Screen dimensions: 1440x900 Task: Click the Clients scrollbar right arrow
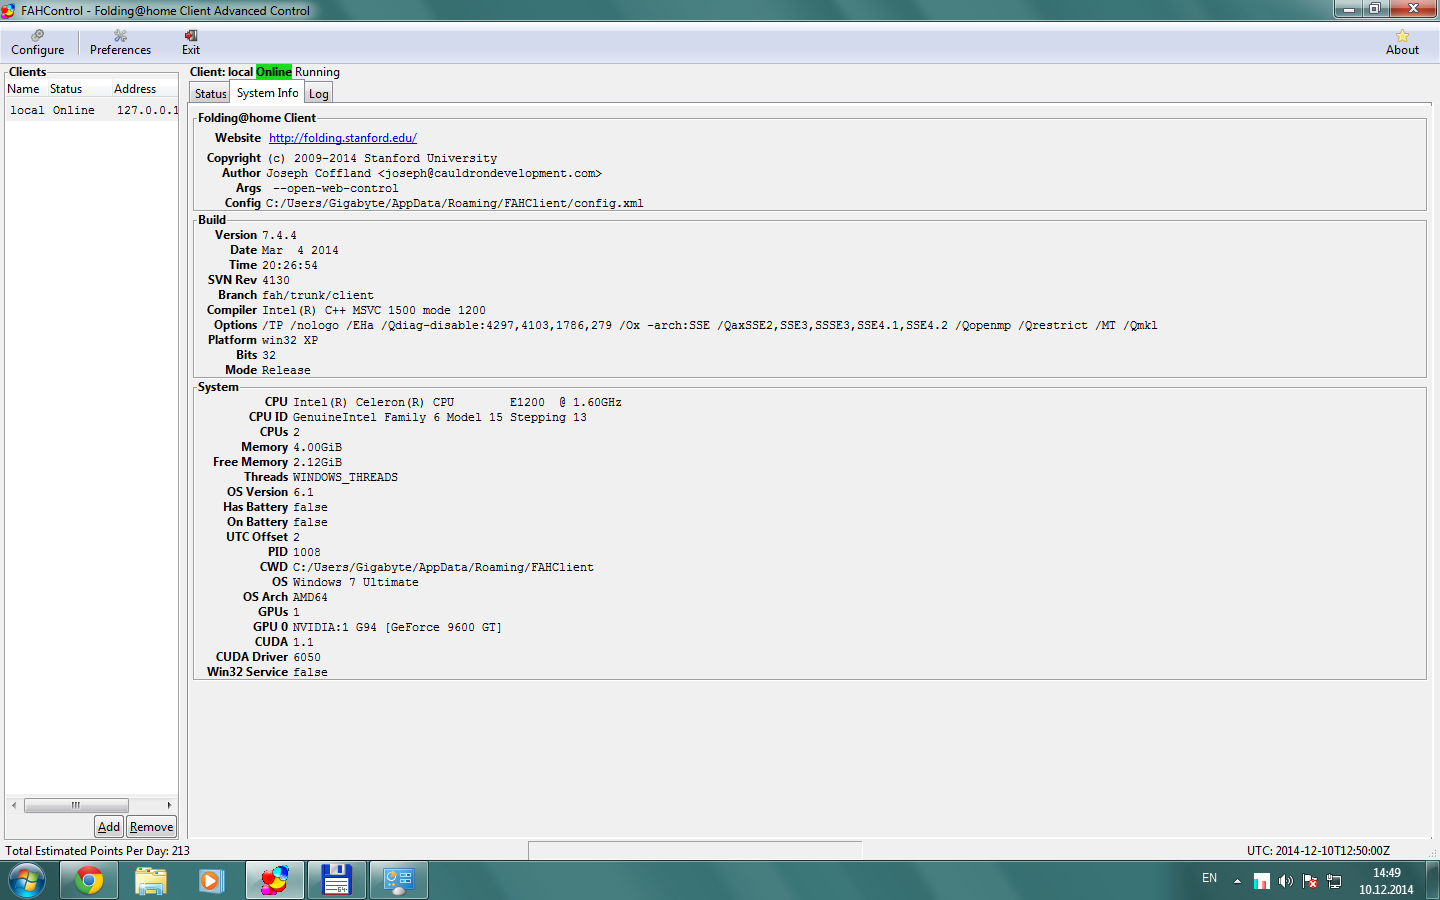coord(169,805)
